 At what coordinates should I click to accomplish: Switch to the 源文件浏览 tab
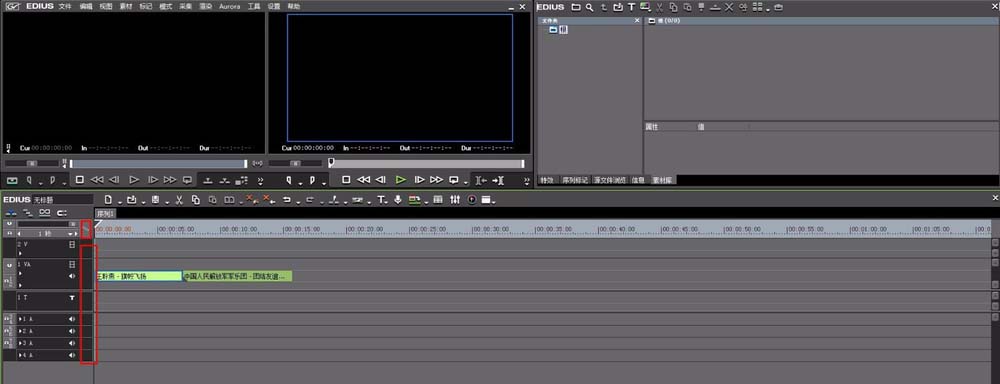click(611, 181)
